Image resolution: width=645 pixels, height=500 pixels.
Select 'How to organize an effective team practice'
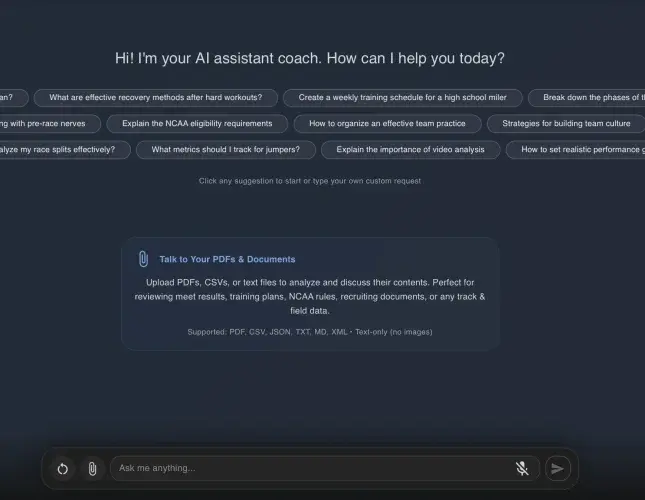pyautogui.click(x=387, y=124)
